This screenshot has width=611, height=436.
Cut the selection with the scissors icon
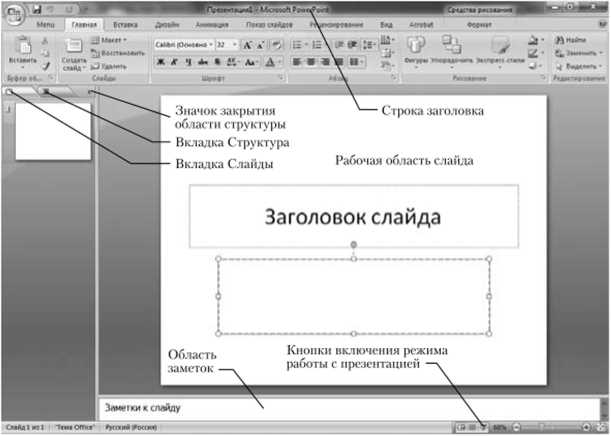(45, 41)
